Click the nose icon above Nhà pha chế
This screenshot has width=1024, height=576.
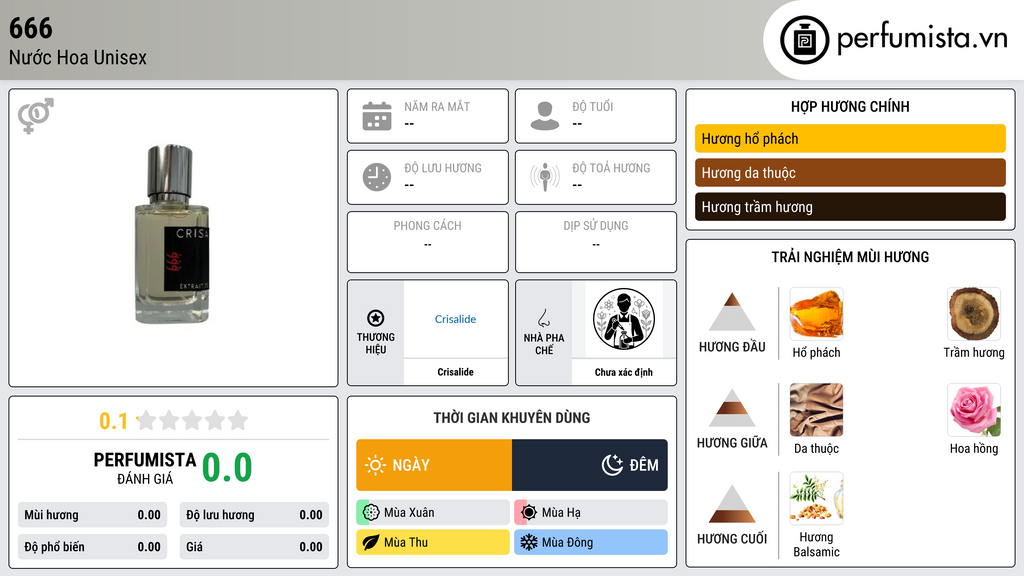tap(543, 318)
